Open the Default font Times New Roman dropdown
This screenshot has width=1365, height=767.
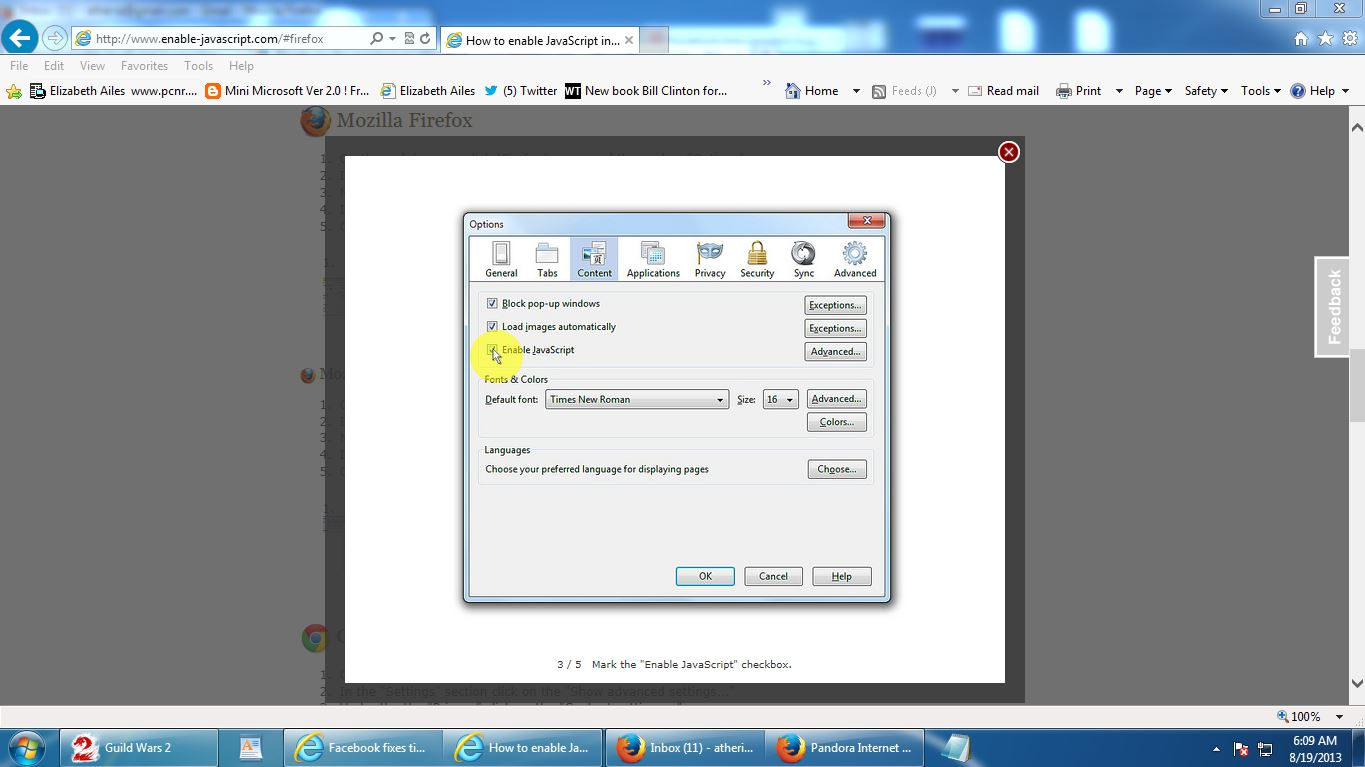[x=637, y=399]
